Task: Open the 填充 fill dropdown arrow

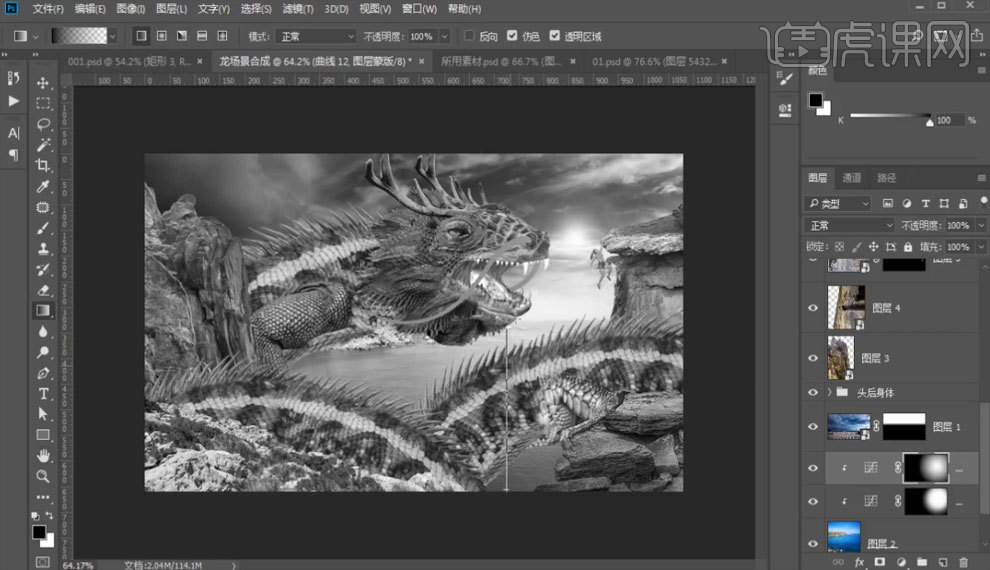Action: (981, 247)
